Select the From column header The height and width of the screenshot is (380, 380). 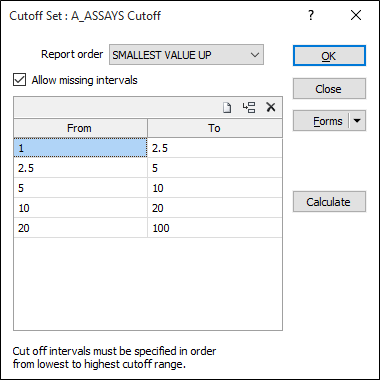pyautogui.click(x=80, y=128)
